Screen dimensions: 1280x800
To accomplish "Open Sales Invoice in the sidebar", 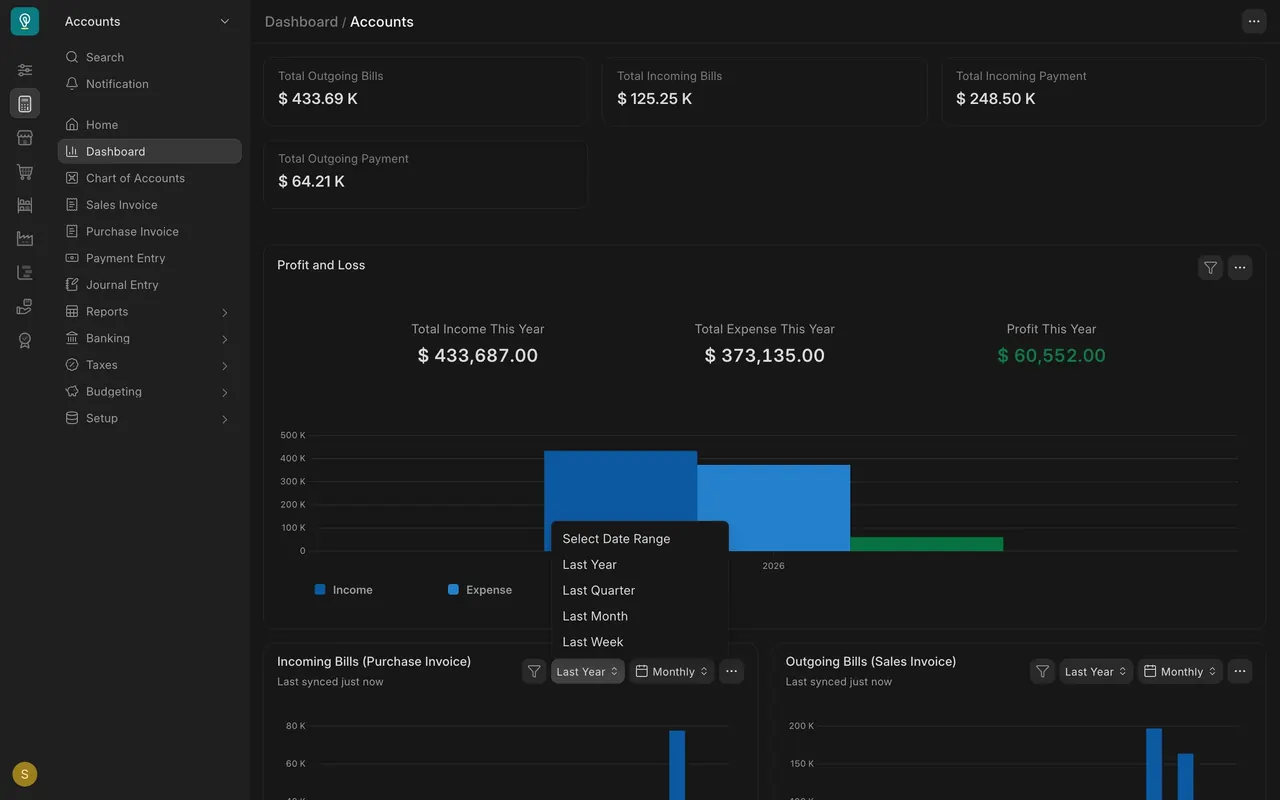I will (149, 205).
